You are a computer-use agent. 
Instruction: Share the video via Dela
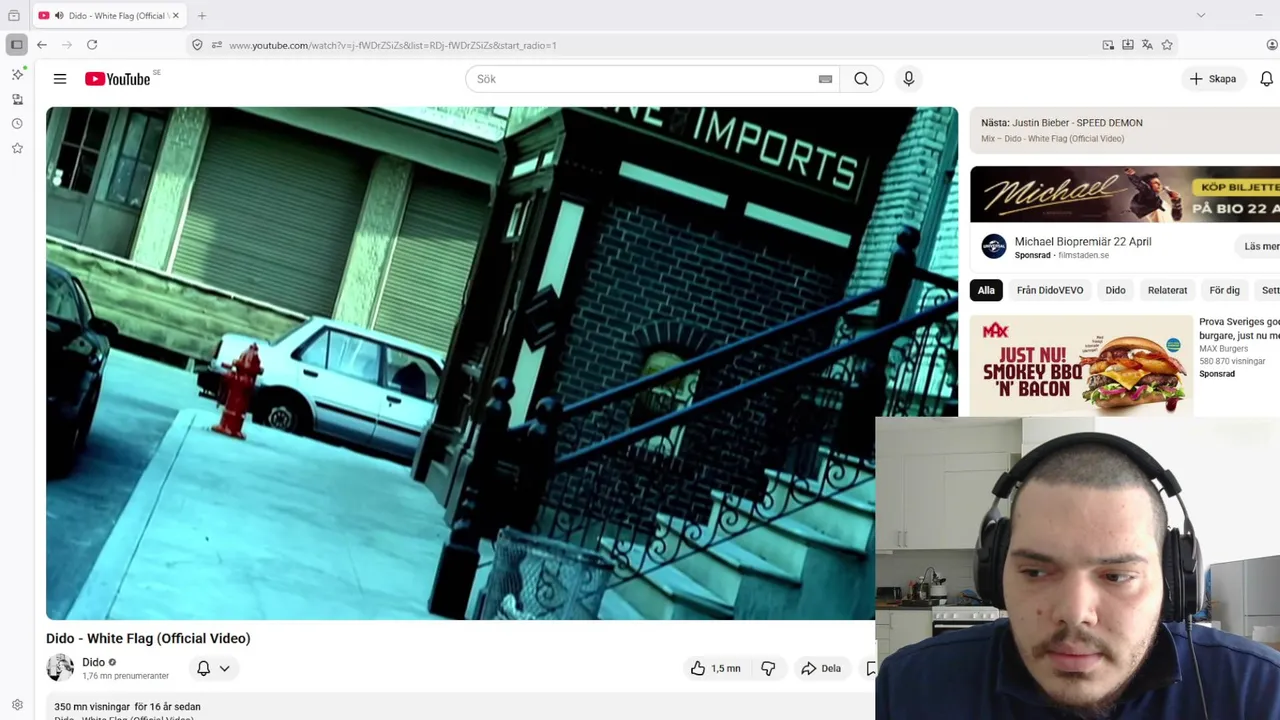pos(821,668)
